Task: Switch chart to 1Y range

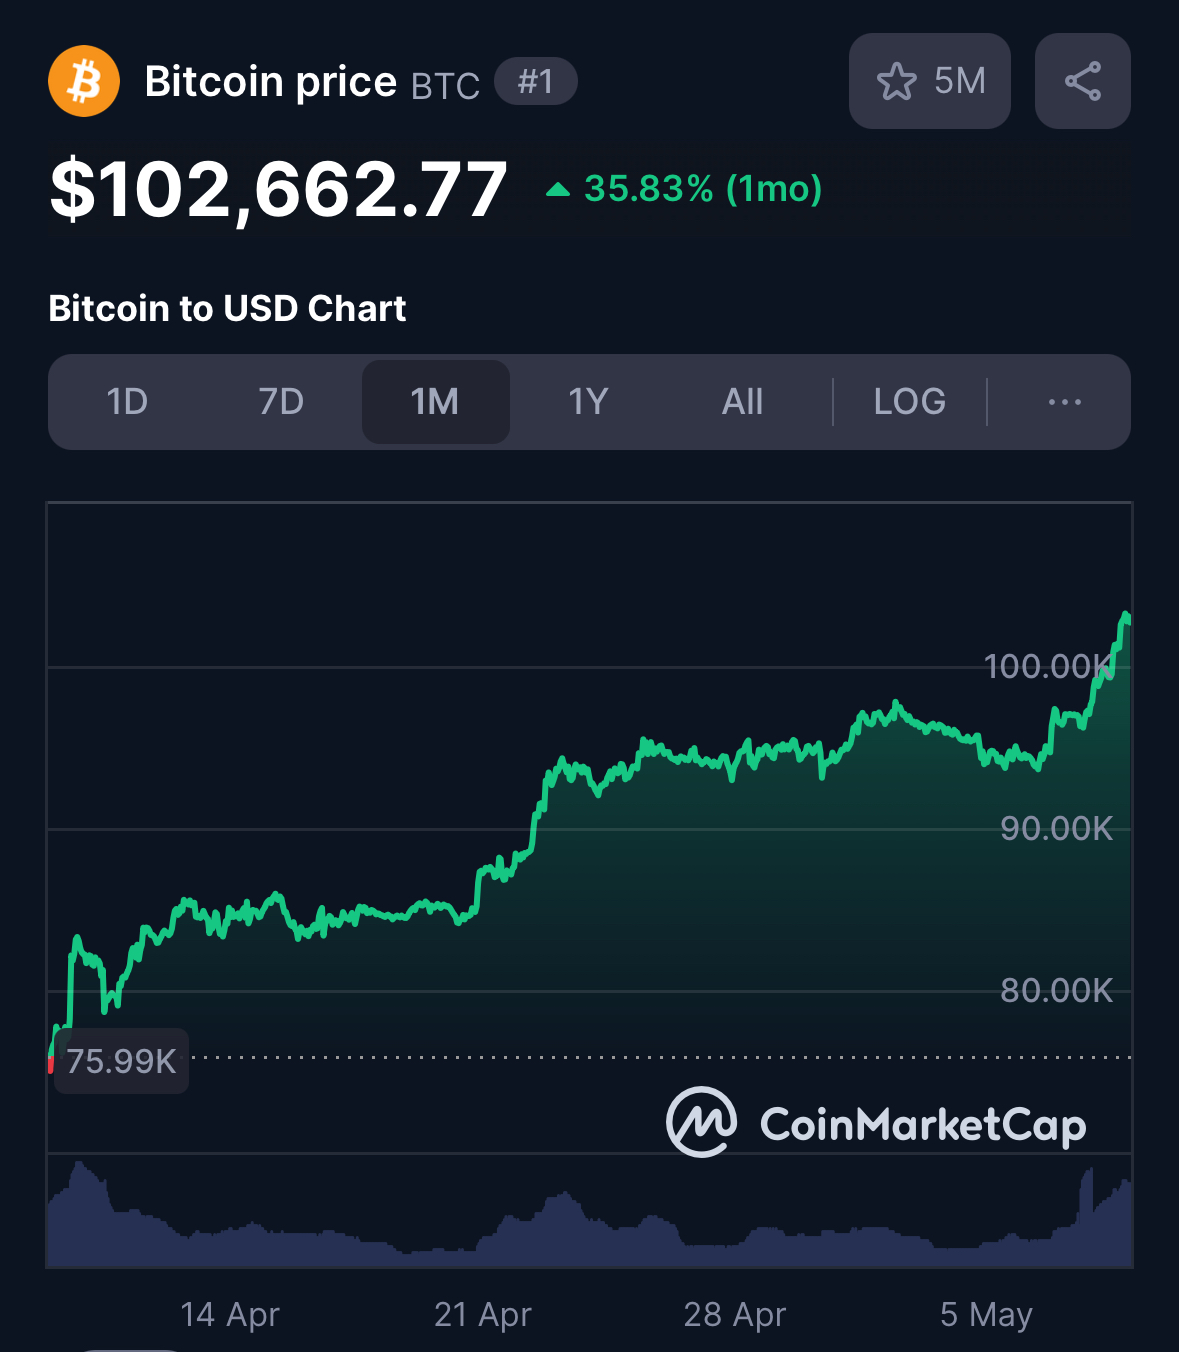Action: pyautogui.click(x=588, y=402)
